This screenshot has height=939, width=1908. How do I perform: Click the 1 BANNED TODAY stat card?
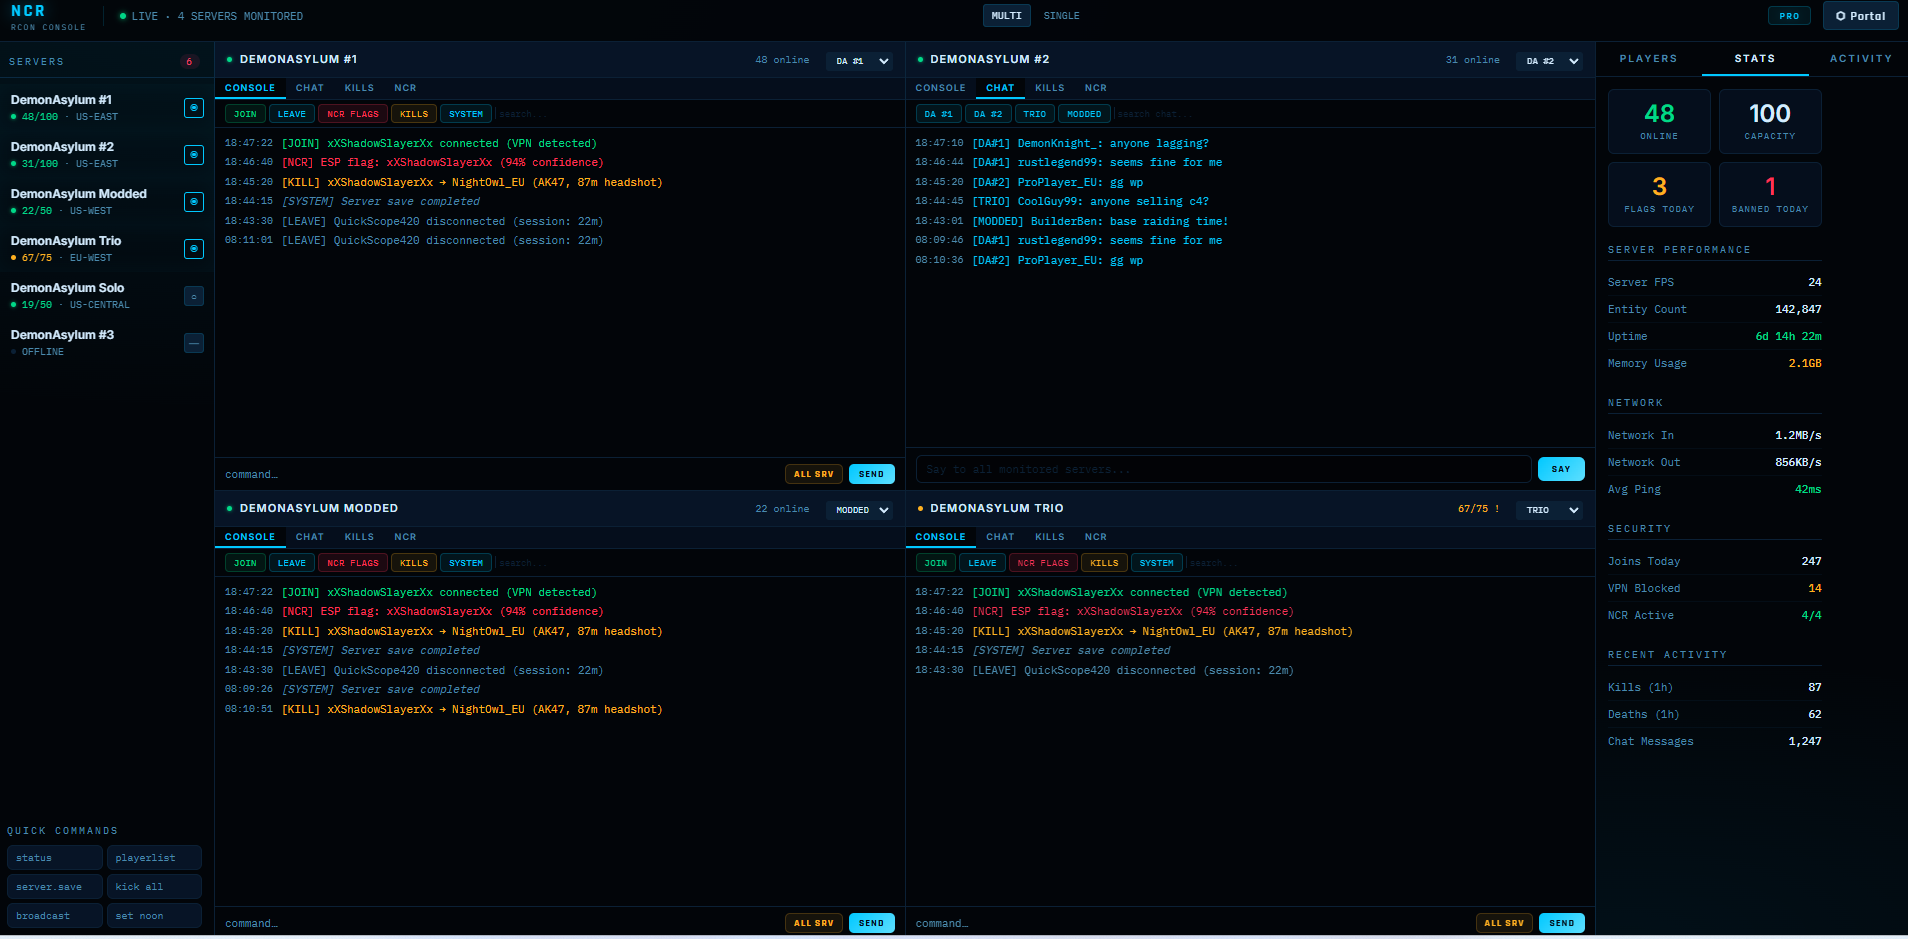(1770, 195)
